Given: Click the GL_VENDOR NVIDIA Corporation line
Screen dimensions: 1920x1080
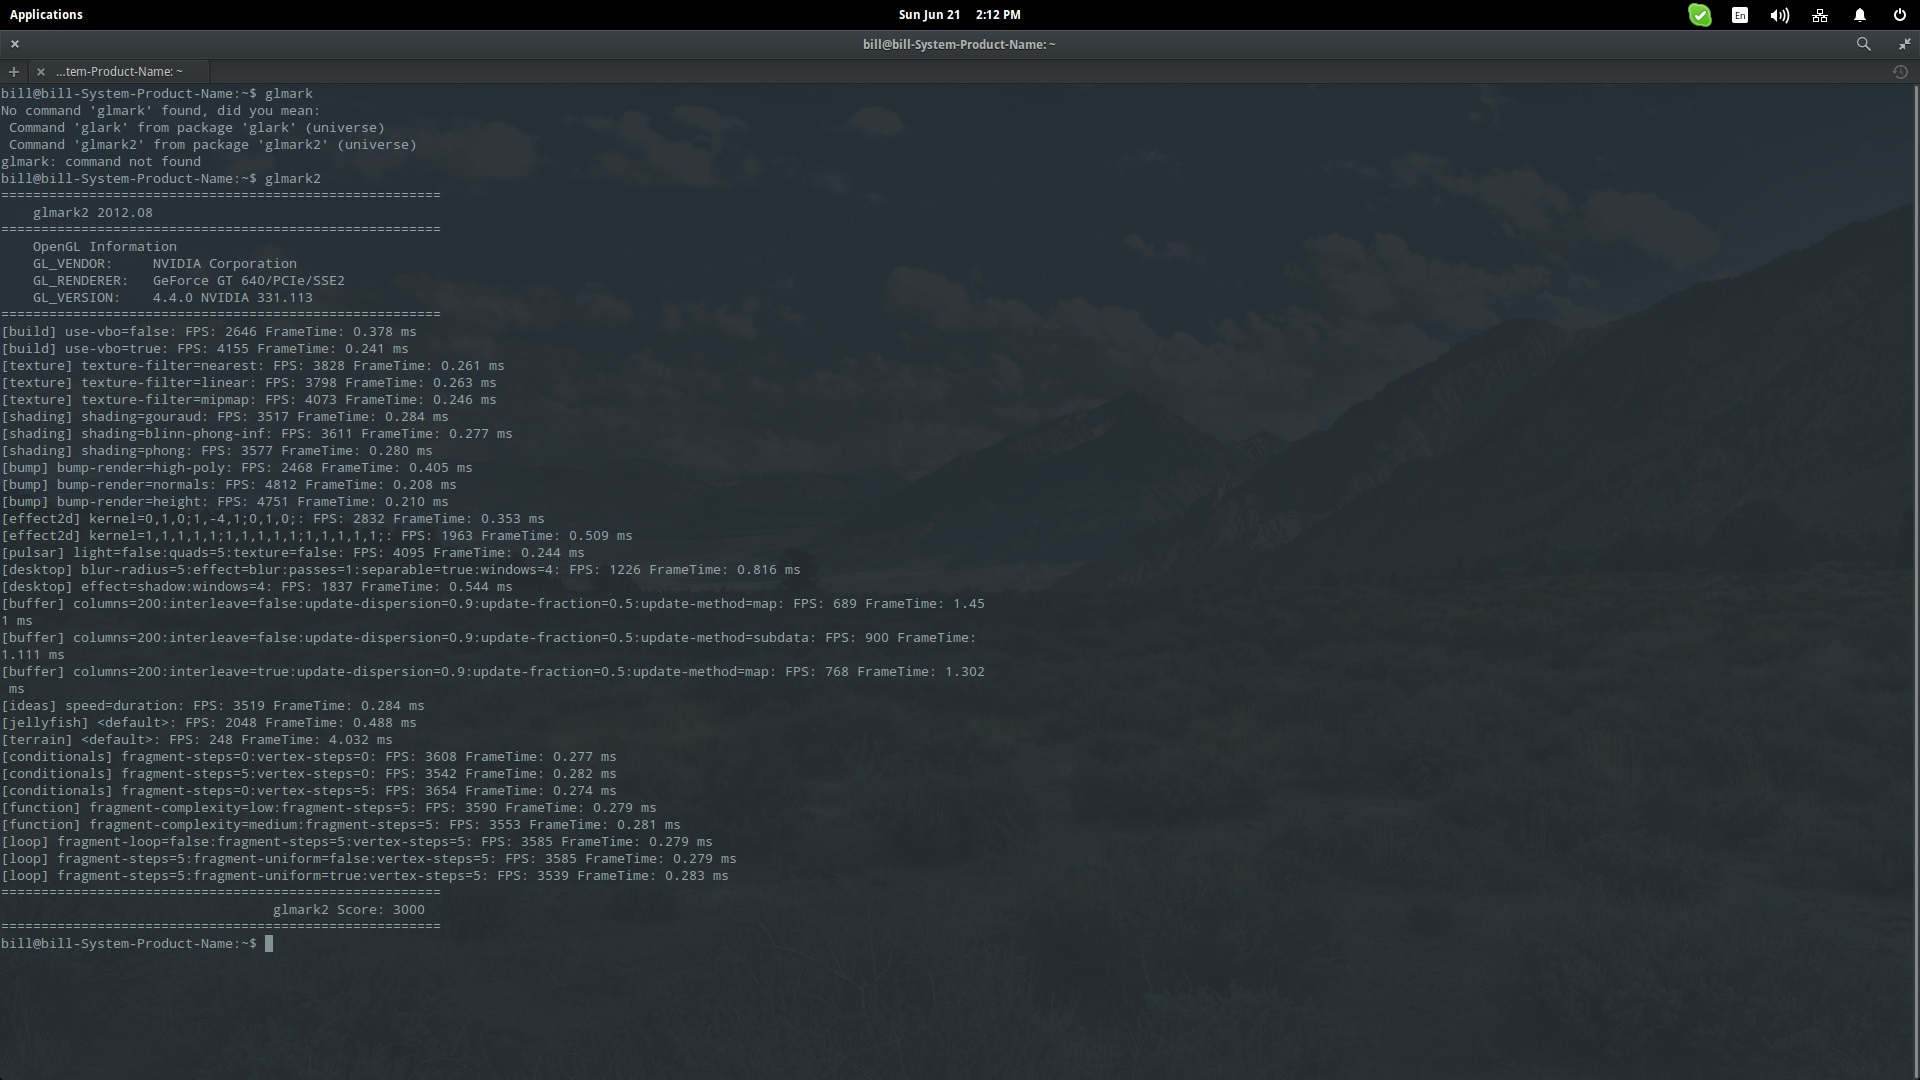Looking at the screenshot, I should [165, 263].
